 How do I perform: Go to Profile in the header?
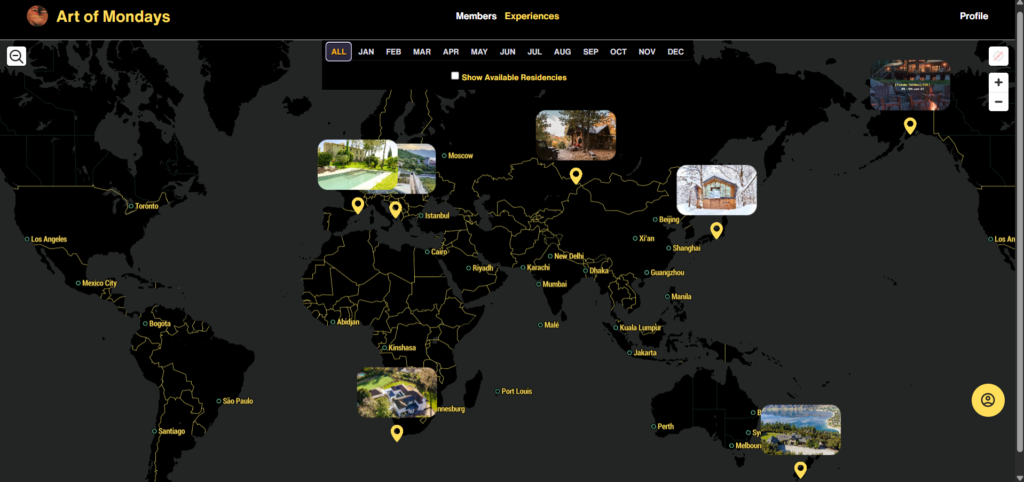point(974,16)
